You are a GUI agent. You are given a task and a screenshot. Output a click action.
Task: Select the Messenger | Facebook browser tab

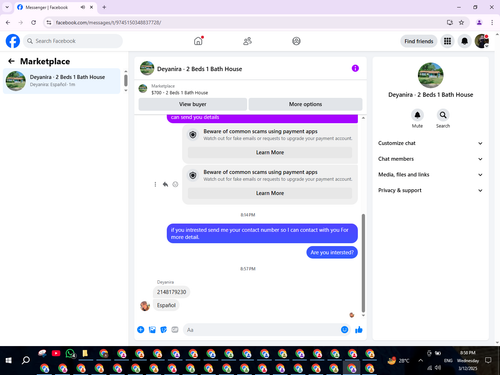pyautogui.click(x=55, y=7)
